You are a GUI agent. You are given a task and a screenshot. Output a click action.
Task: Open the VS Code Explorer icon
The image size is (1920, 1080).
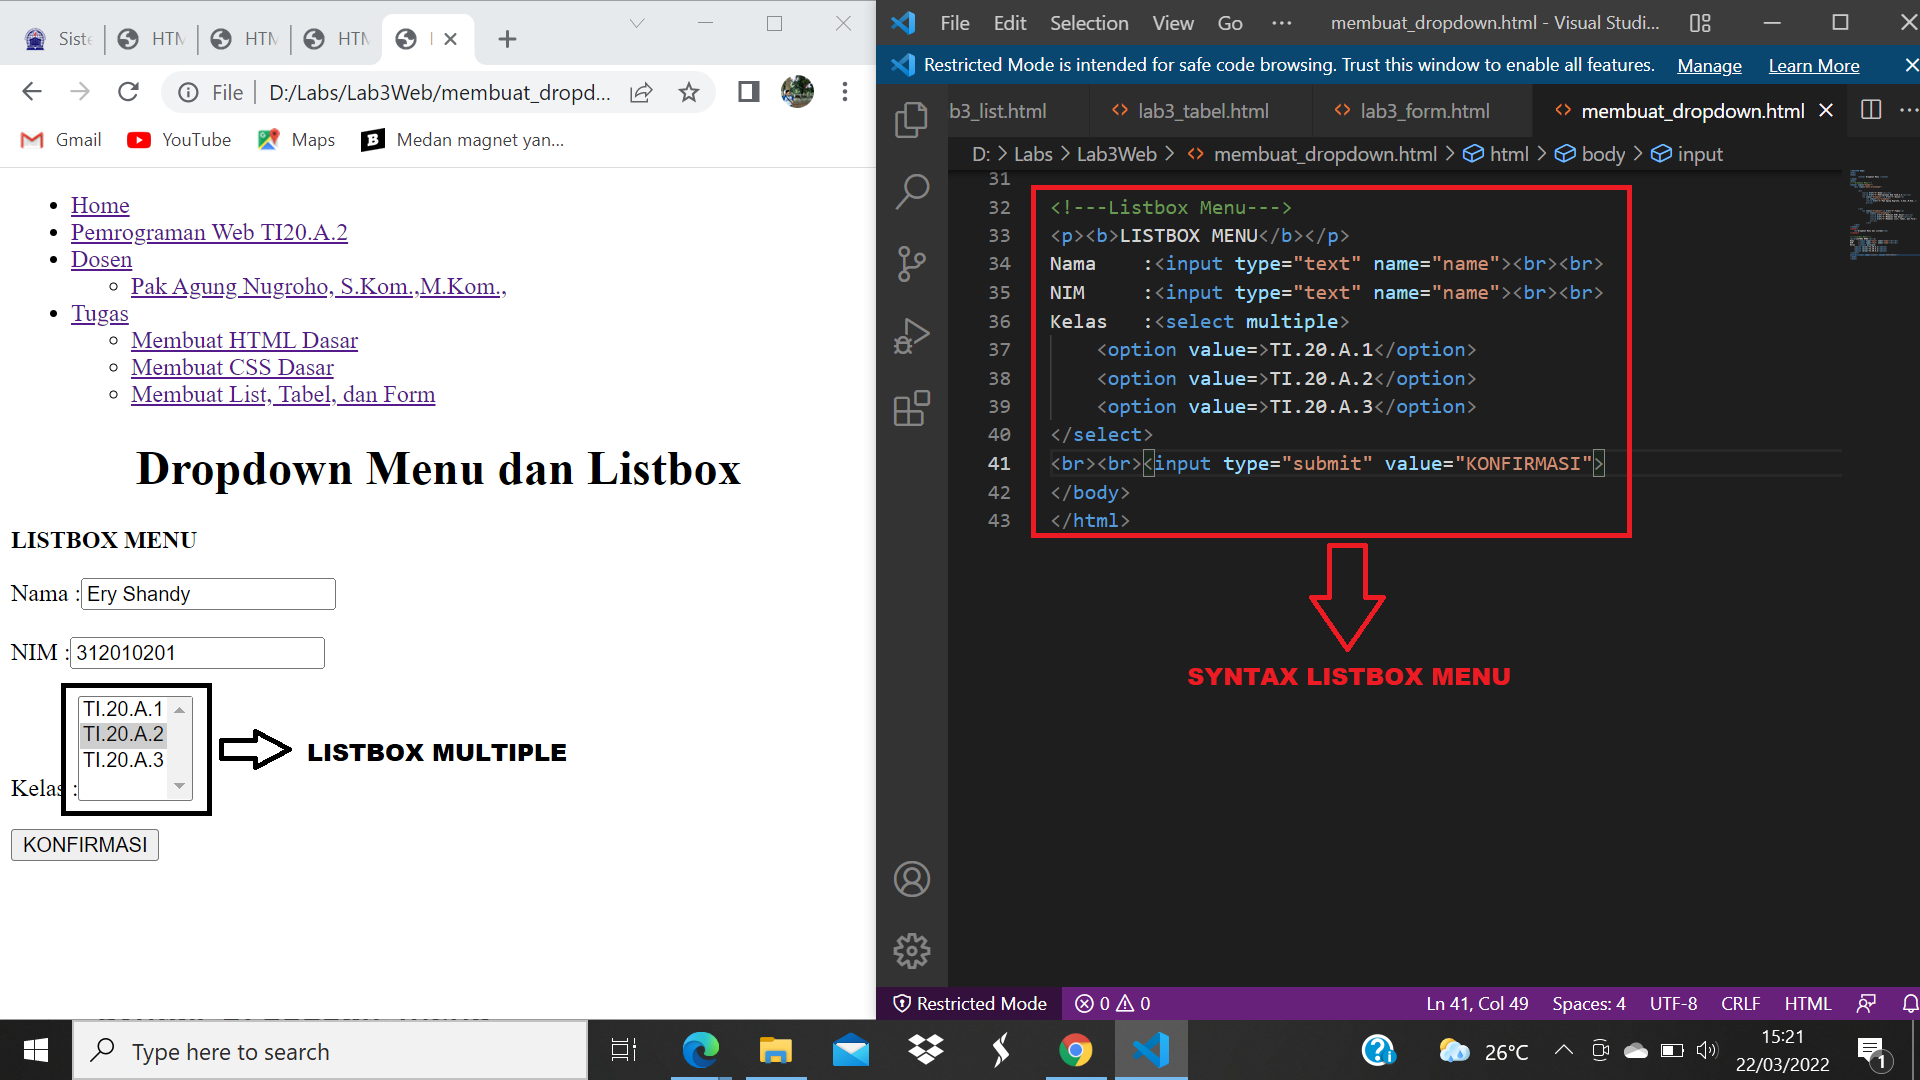coord(911,120)
